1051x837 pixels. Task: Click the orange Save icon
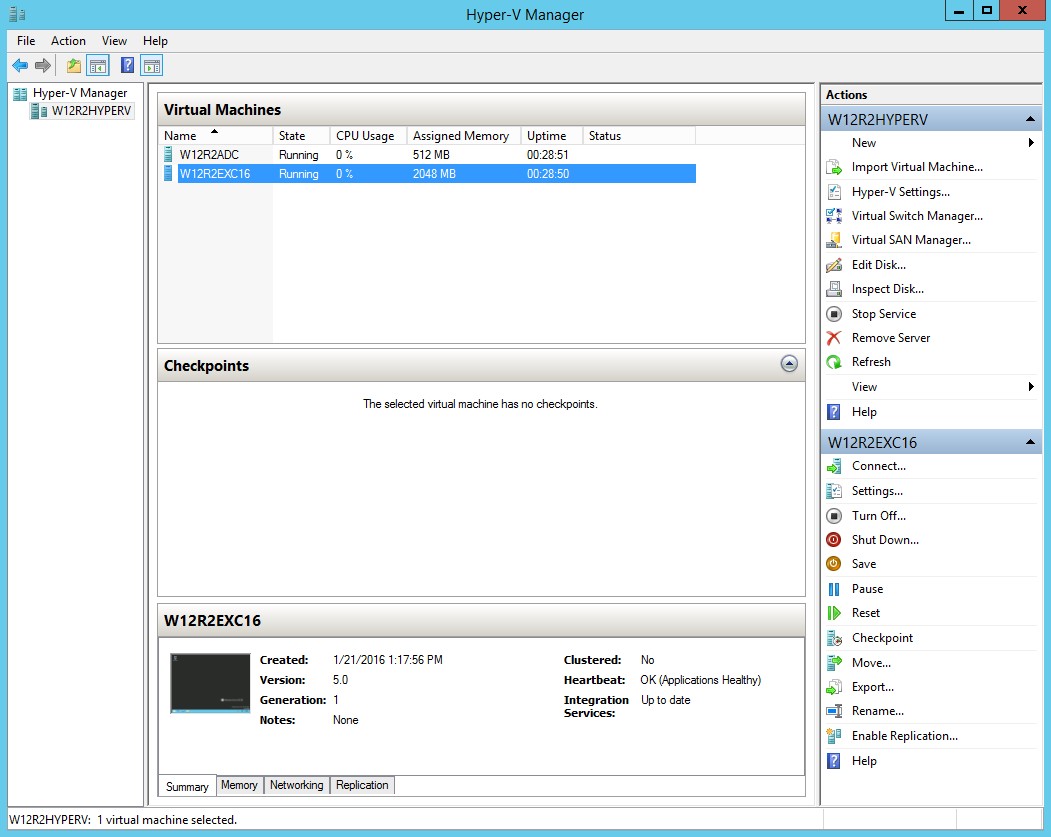click(x=834, y=564)
